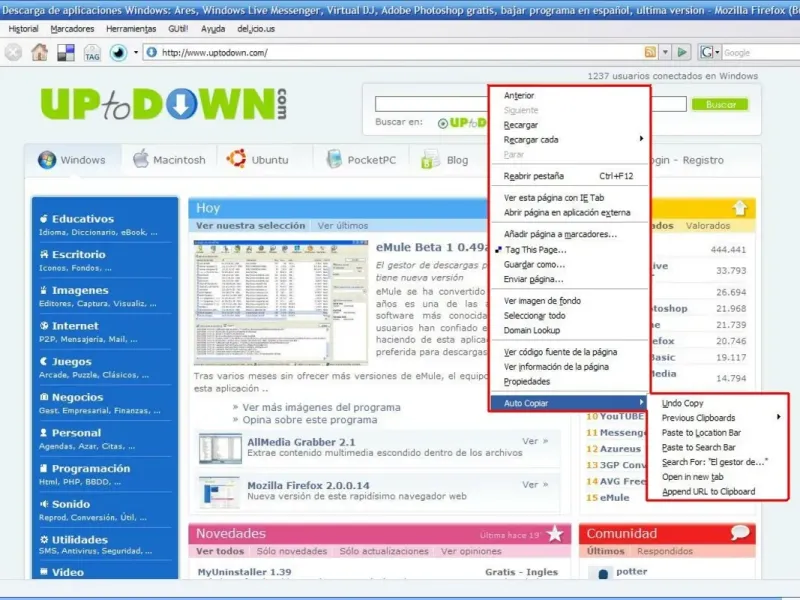
Task: Click the up arrow icon in yellow header
Action: (x=740, y=208)
